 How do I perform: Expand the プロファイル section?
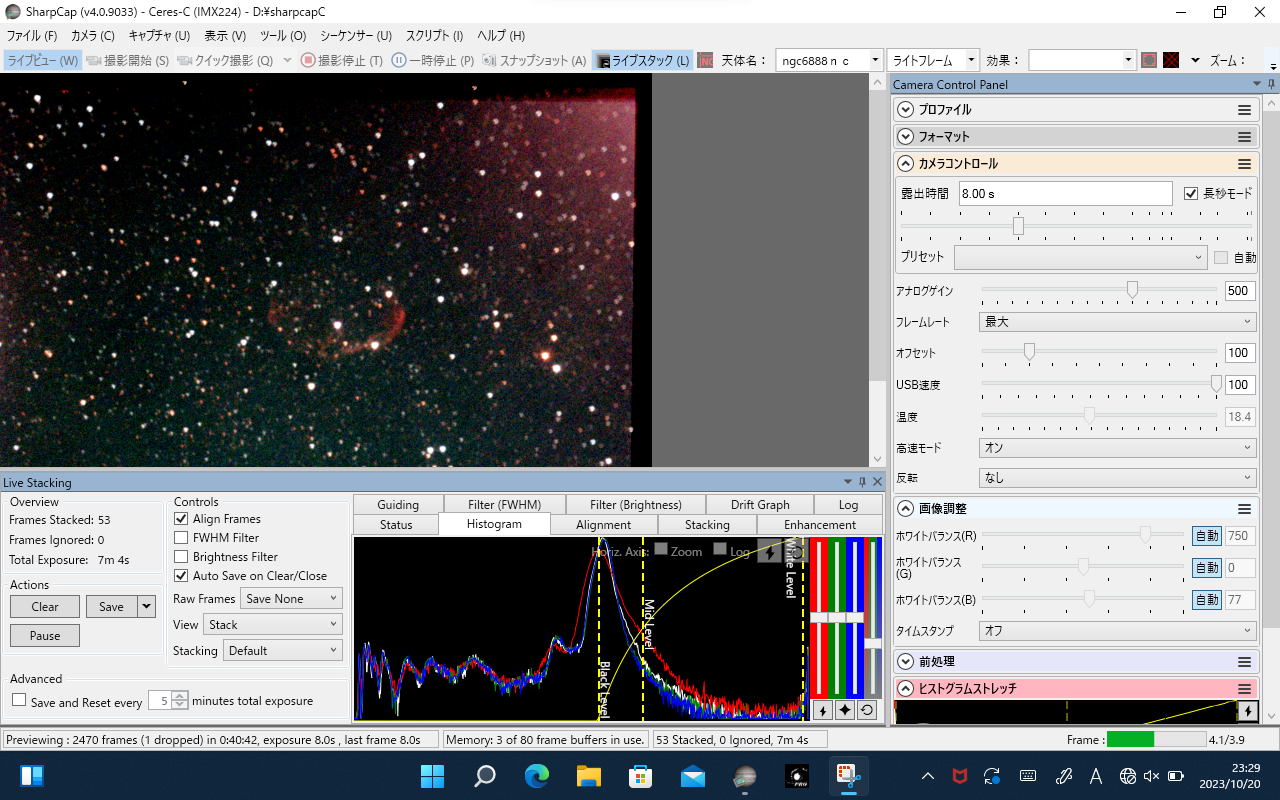pyautogui.click(x=906, y=110)
